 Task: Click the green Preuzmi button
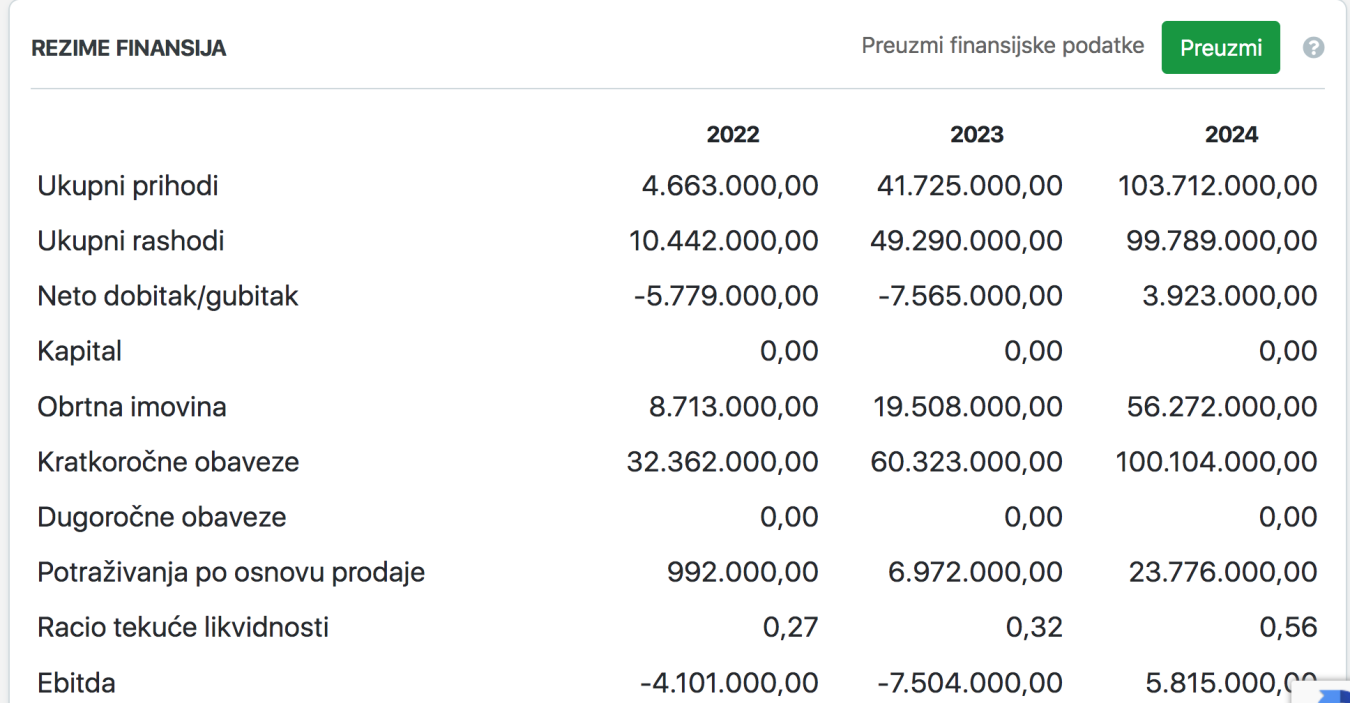click(x=1220, y=48)
